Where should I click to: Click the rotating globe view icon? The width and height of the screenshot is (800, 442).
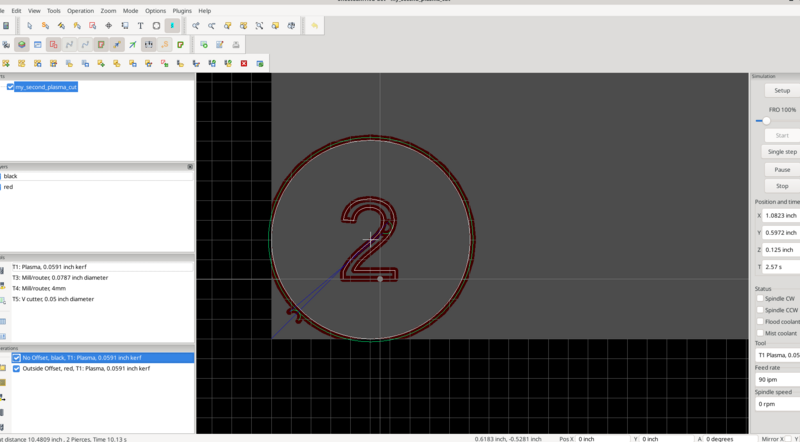click(x=291, y=26)
